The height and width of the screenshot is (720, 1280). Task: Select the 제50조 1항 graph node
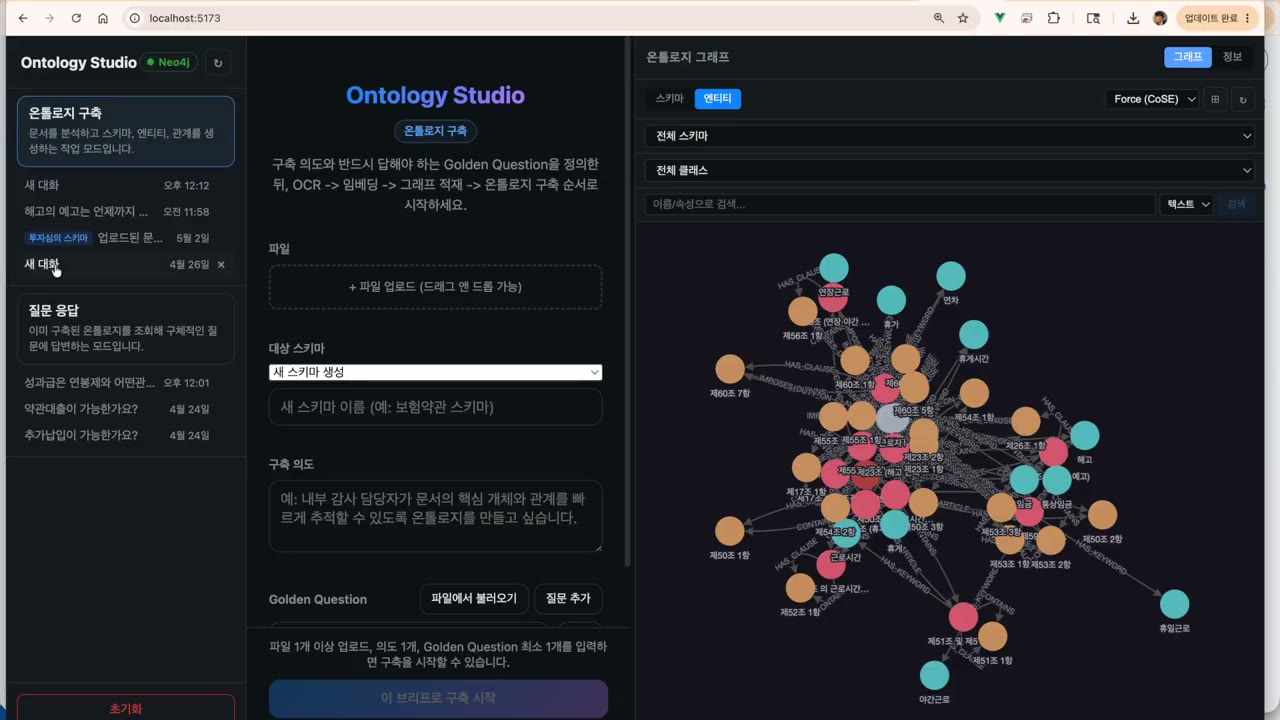[730, 531]
